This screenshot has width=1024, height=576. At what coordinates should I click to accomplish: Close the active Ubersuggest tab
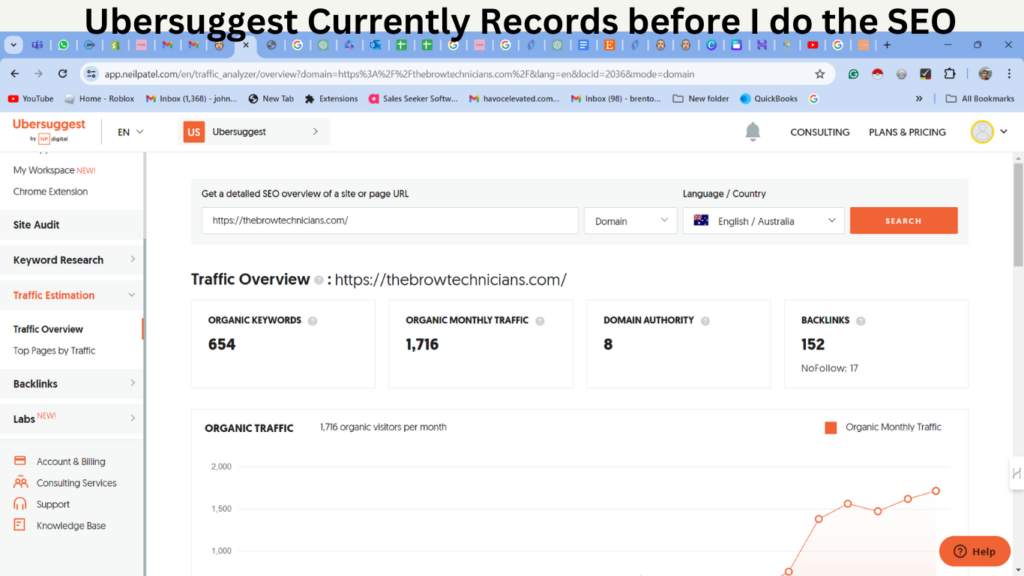[246, 45]
